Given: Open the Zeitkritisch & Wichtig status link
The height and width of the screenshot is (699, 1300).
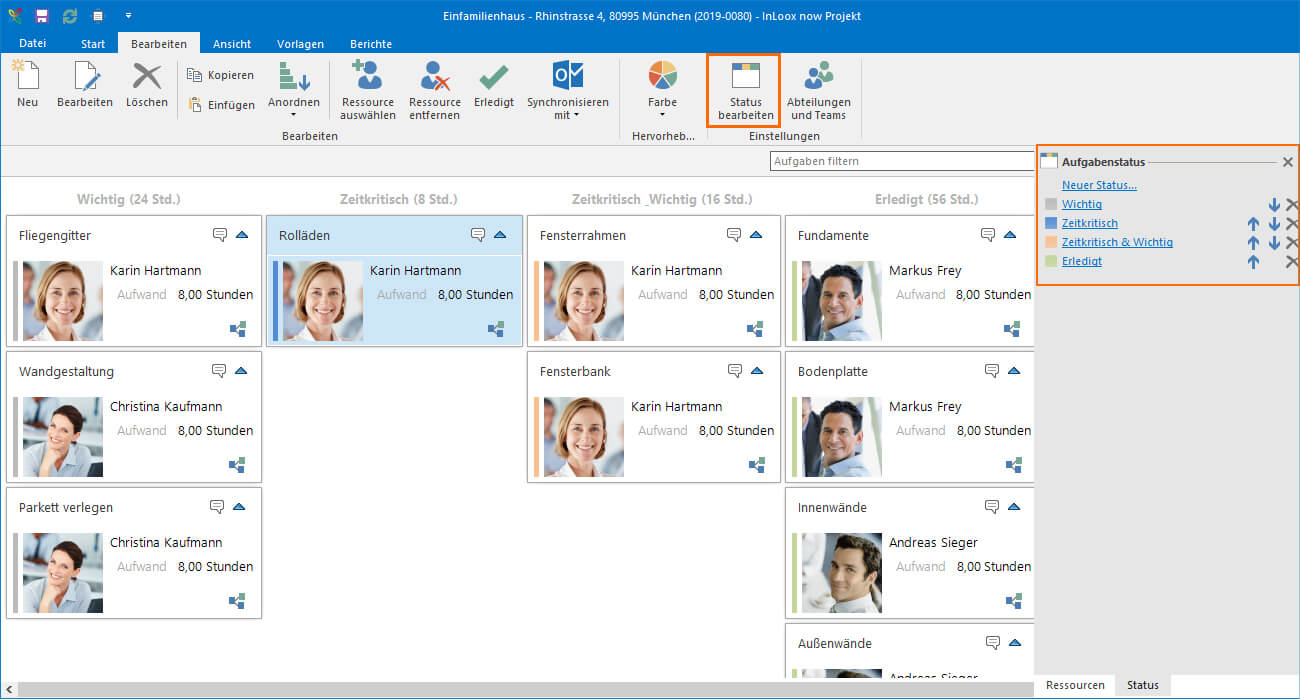Looking at the screenshot, I should tap(1117, 242).
